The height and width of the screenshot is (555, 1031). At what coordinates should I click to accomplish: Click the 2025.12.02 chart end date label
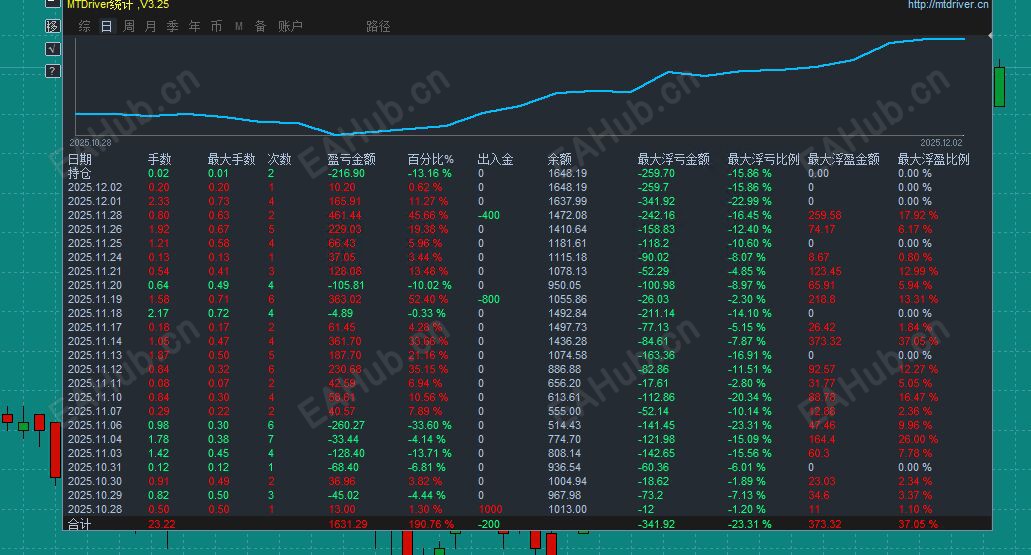pyautogui.click(x=941, y=143)
